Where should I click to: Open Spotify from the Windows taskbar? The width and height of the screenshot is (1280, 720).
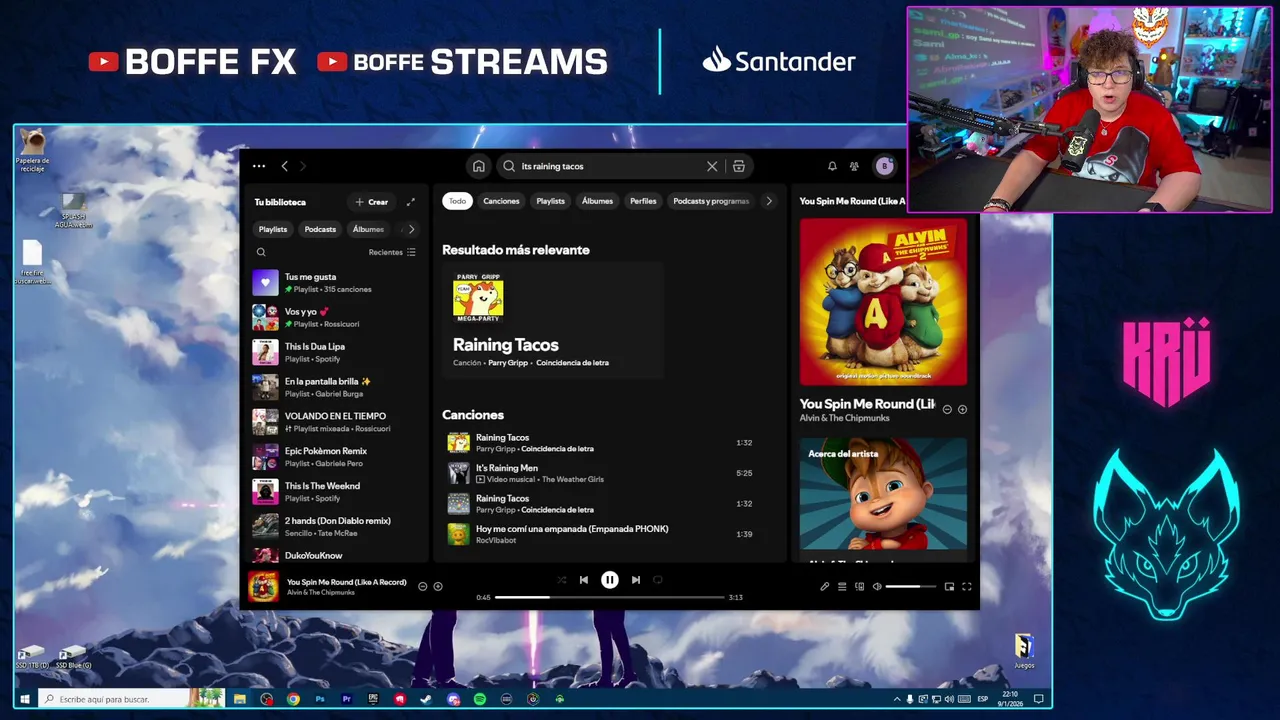(x=480, y=699)
